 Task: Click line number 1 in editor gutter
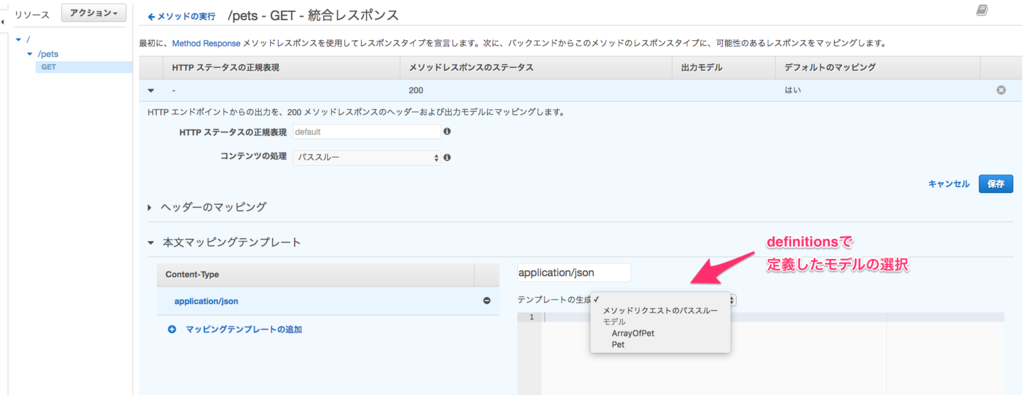coord(532,317)
